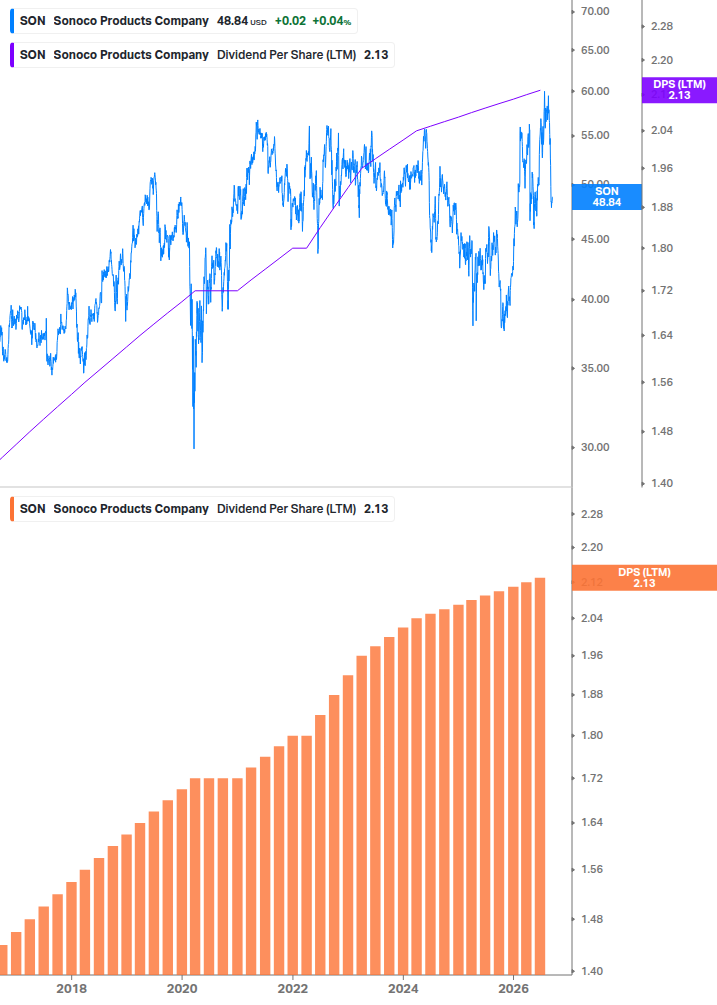Image resolution: width=717 pixels, height=1005 pixels.
Task: Click the 2020 label on the time axis
Action: point(182,988)
